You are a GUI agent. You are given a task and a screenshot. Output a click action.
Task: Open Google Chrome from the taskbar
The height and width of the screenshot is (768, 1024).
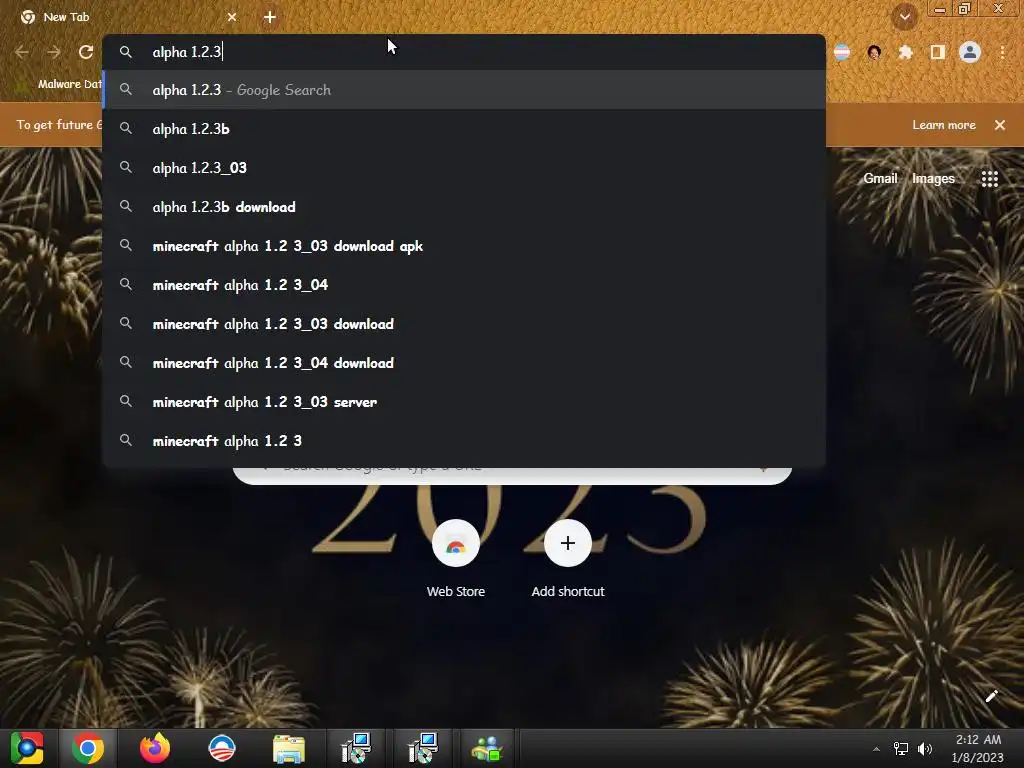88,748
